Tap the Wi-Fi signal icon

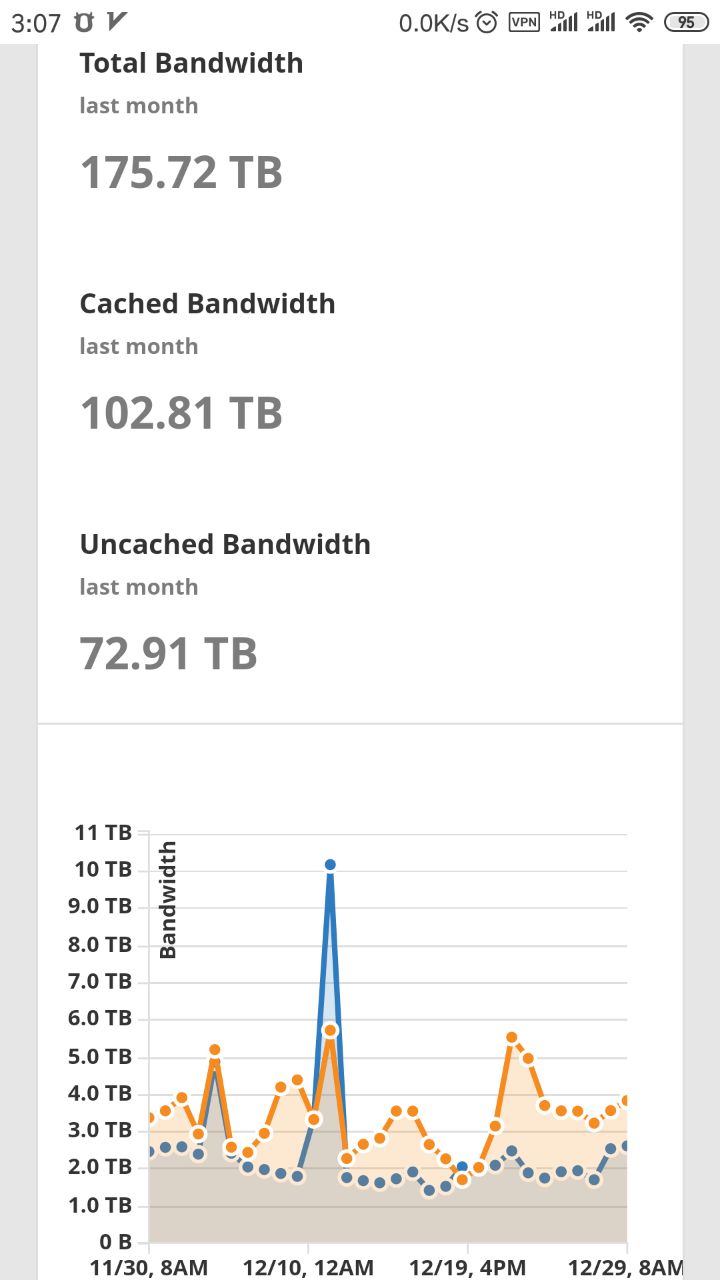638,22
